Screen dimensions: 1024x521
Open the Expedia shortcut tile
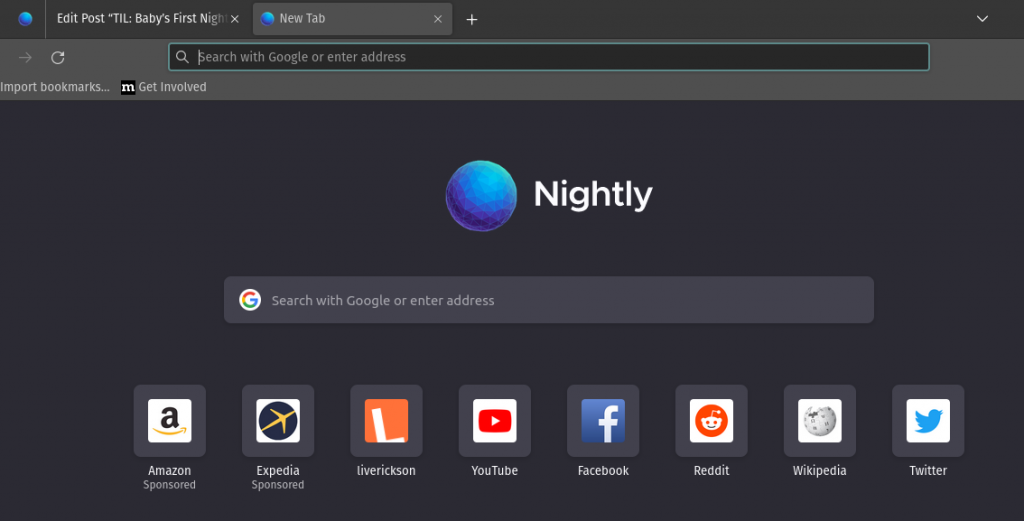pyautogui.click(x=278, y=420)
